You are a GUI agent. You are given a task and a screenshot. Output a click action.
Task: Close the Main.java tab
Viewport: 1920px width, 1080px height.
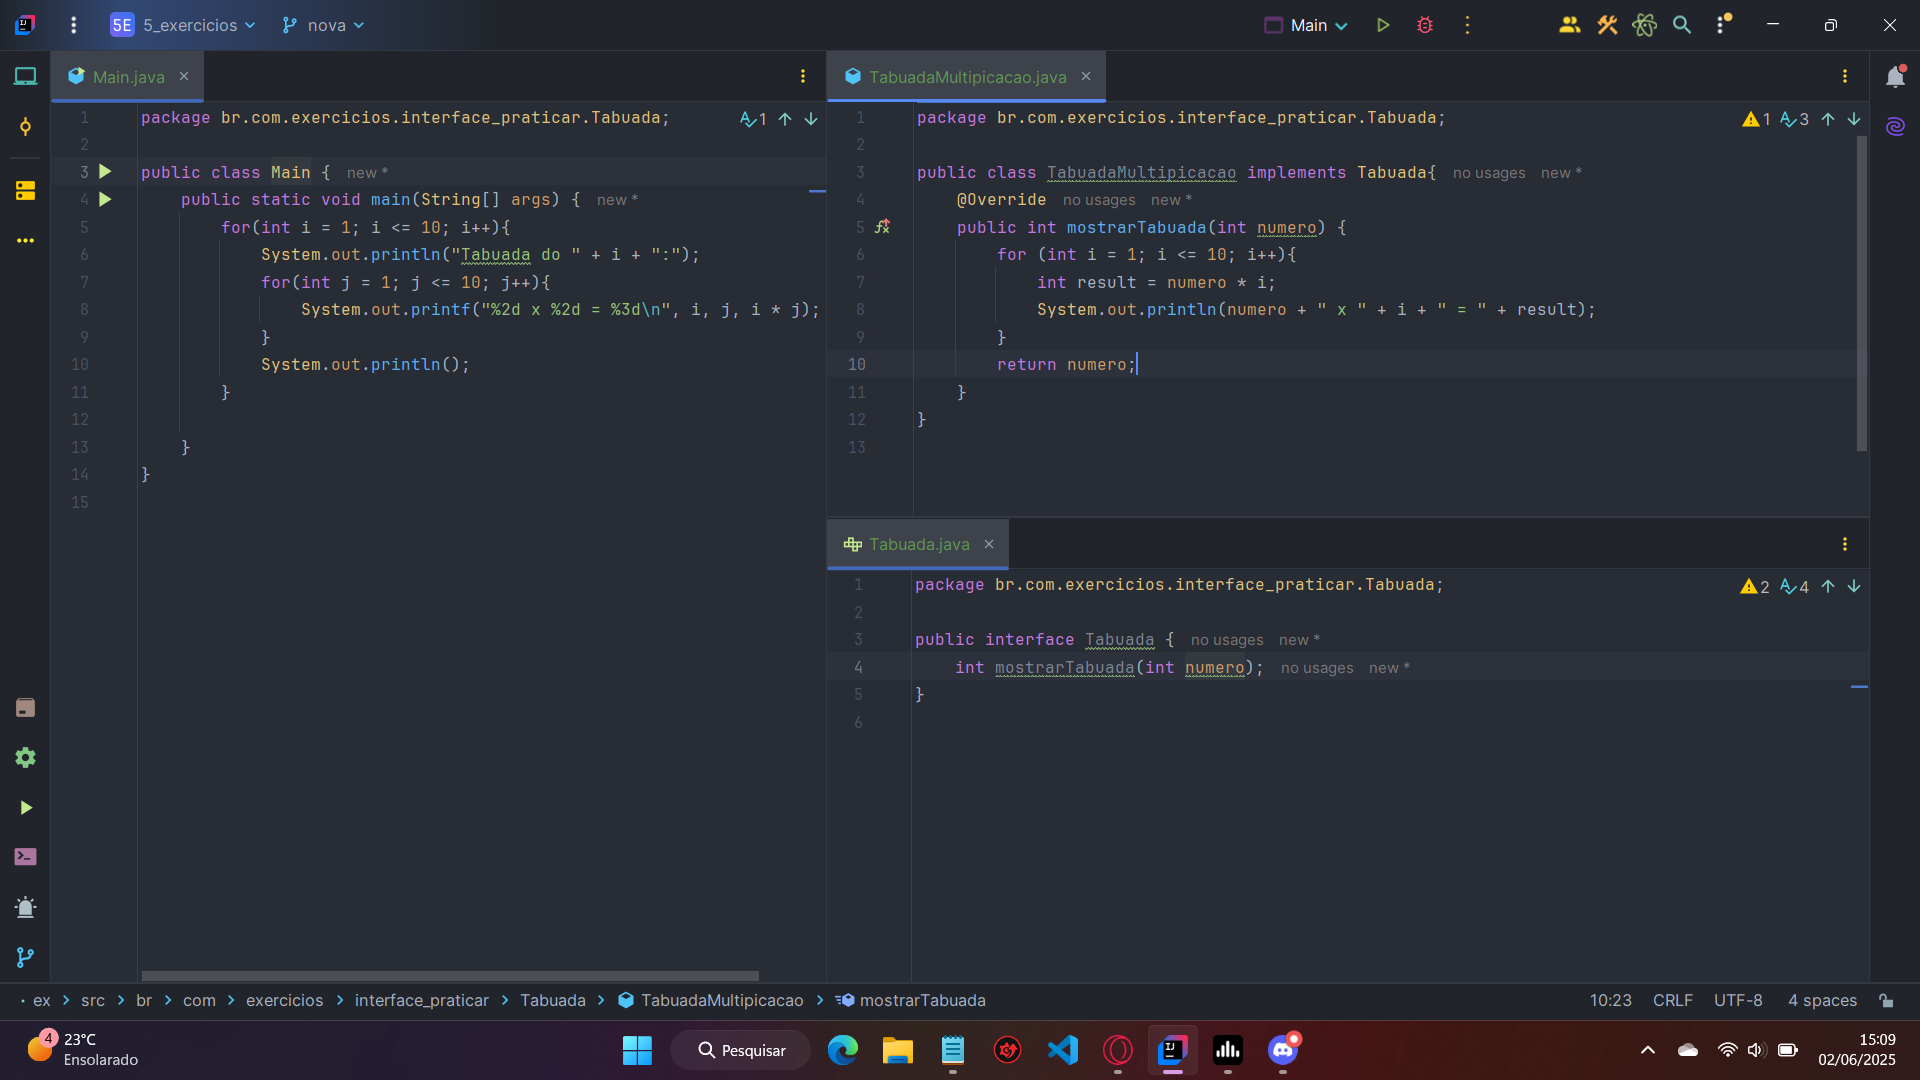click(184, 77)
